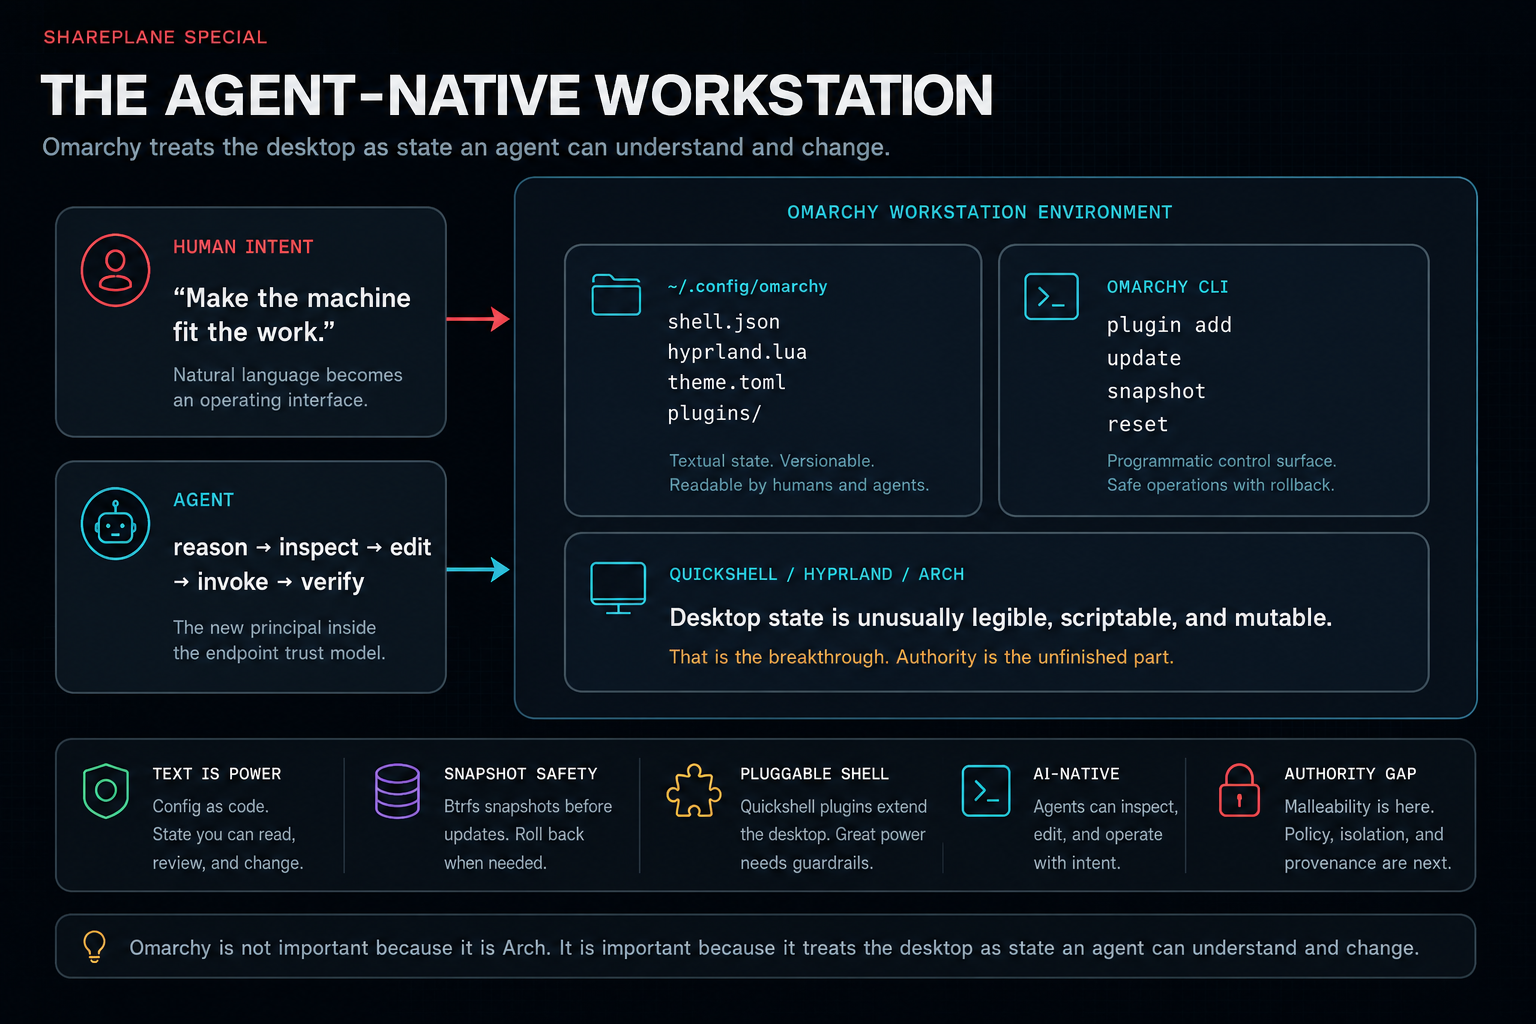The width and height of the screenshot is (1536, 1024).
Task: Click the 'reset' CLI command
Action: click(x=1137, y=424)
